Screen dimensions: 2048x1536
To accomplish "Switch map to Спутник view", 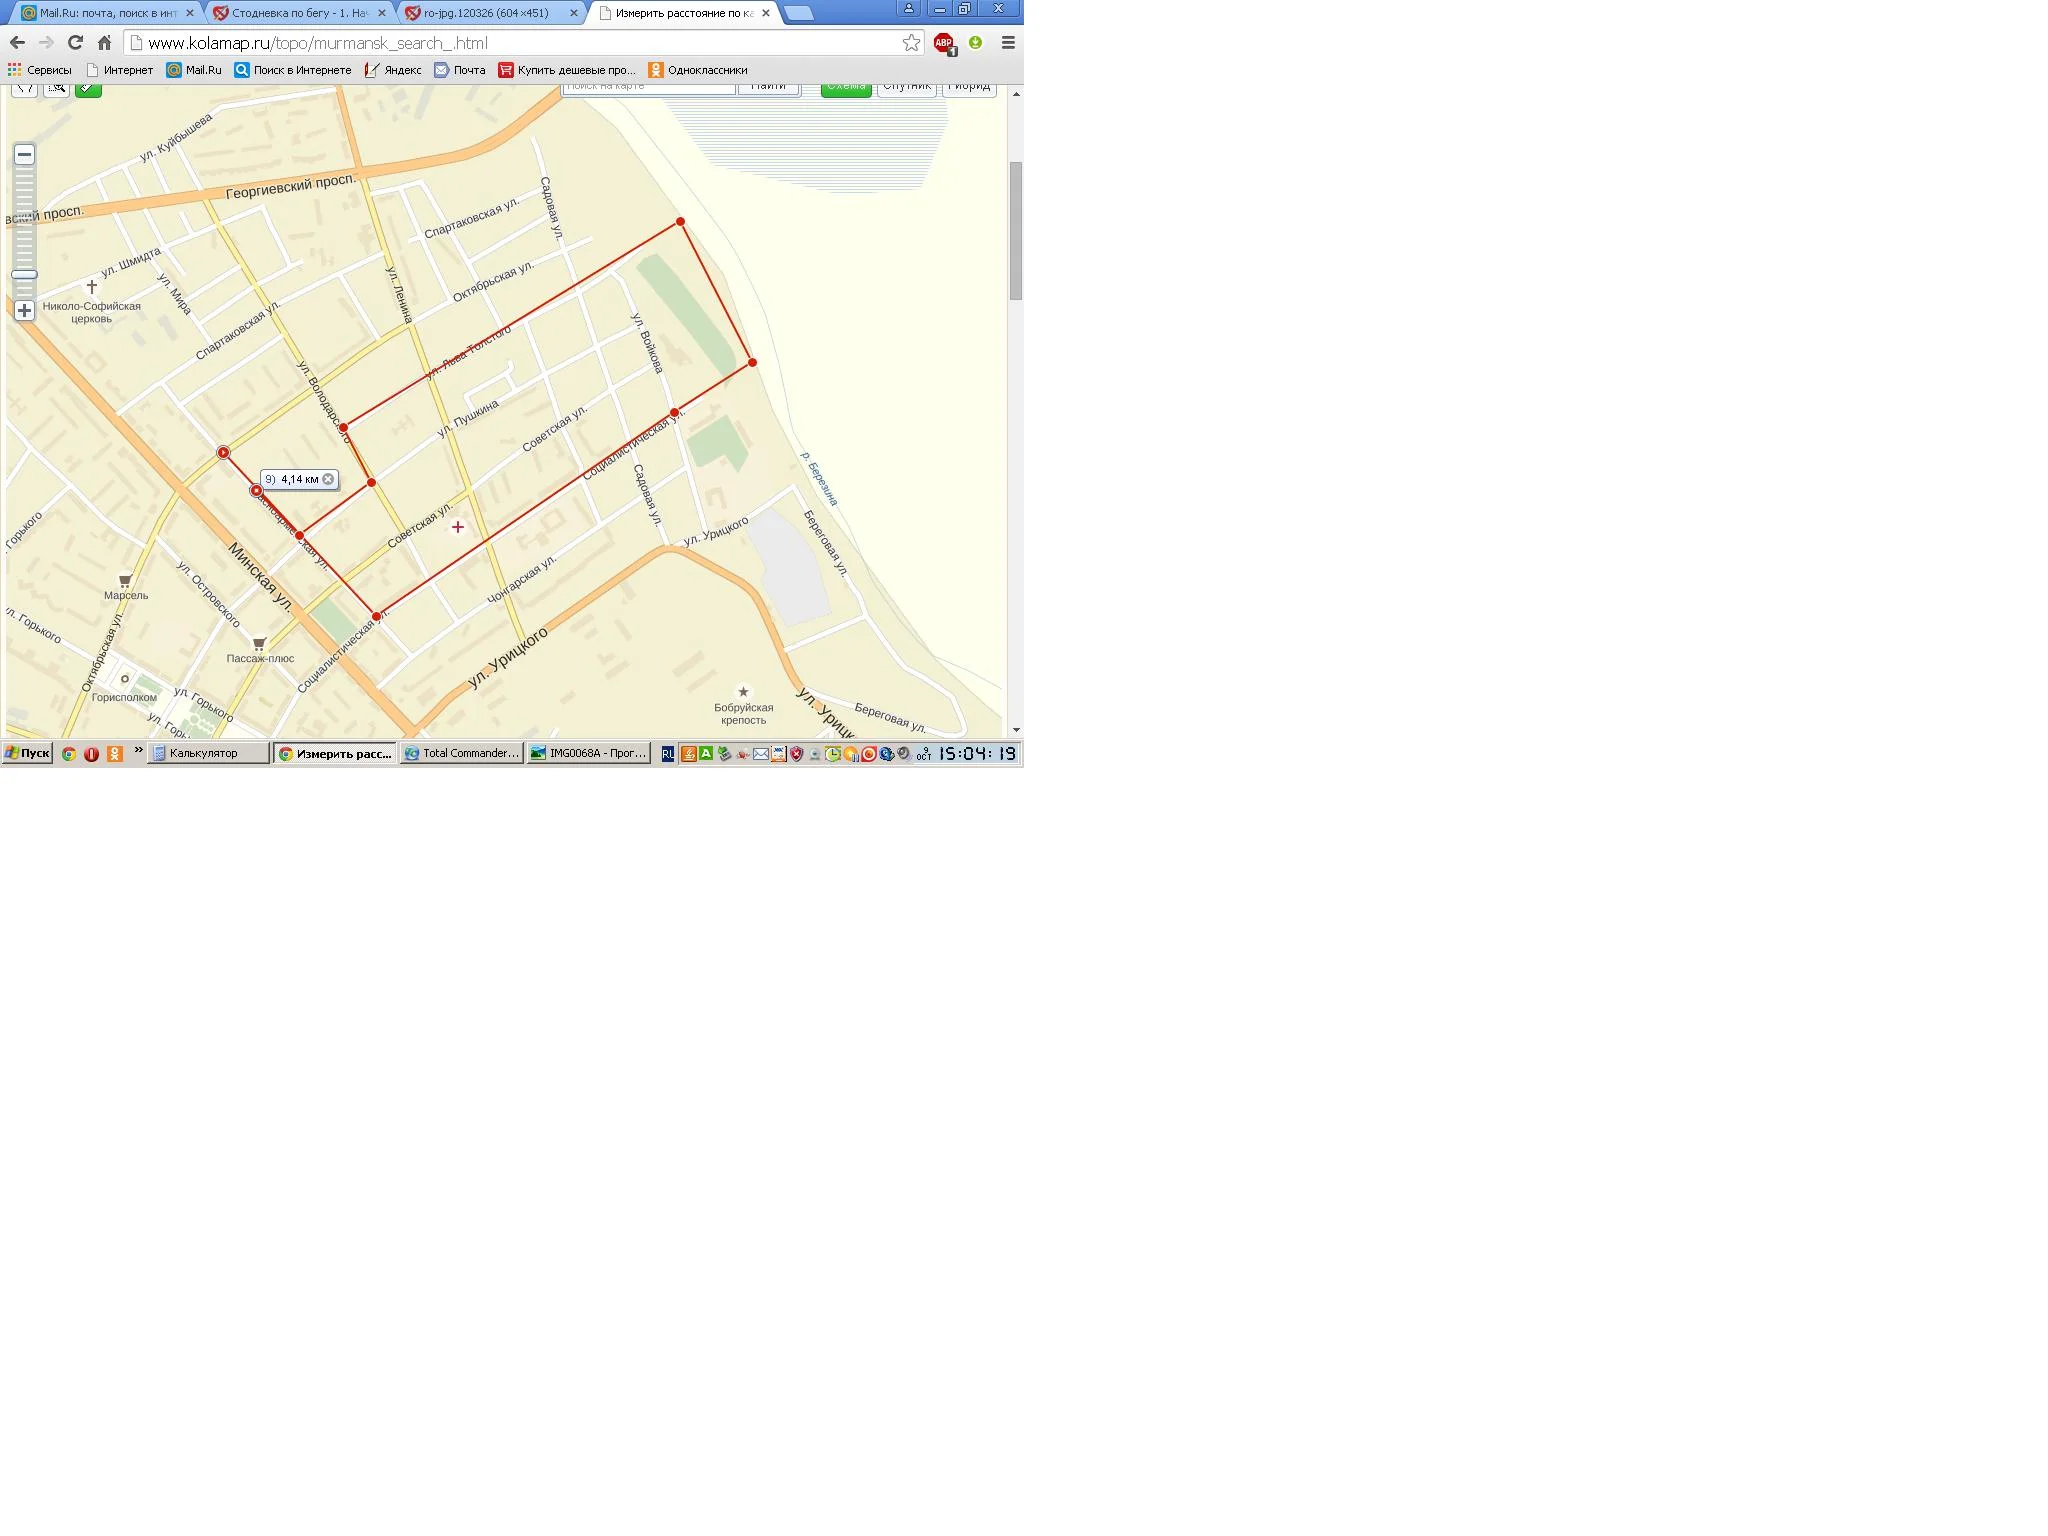I will click(907, 87).
